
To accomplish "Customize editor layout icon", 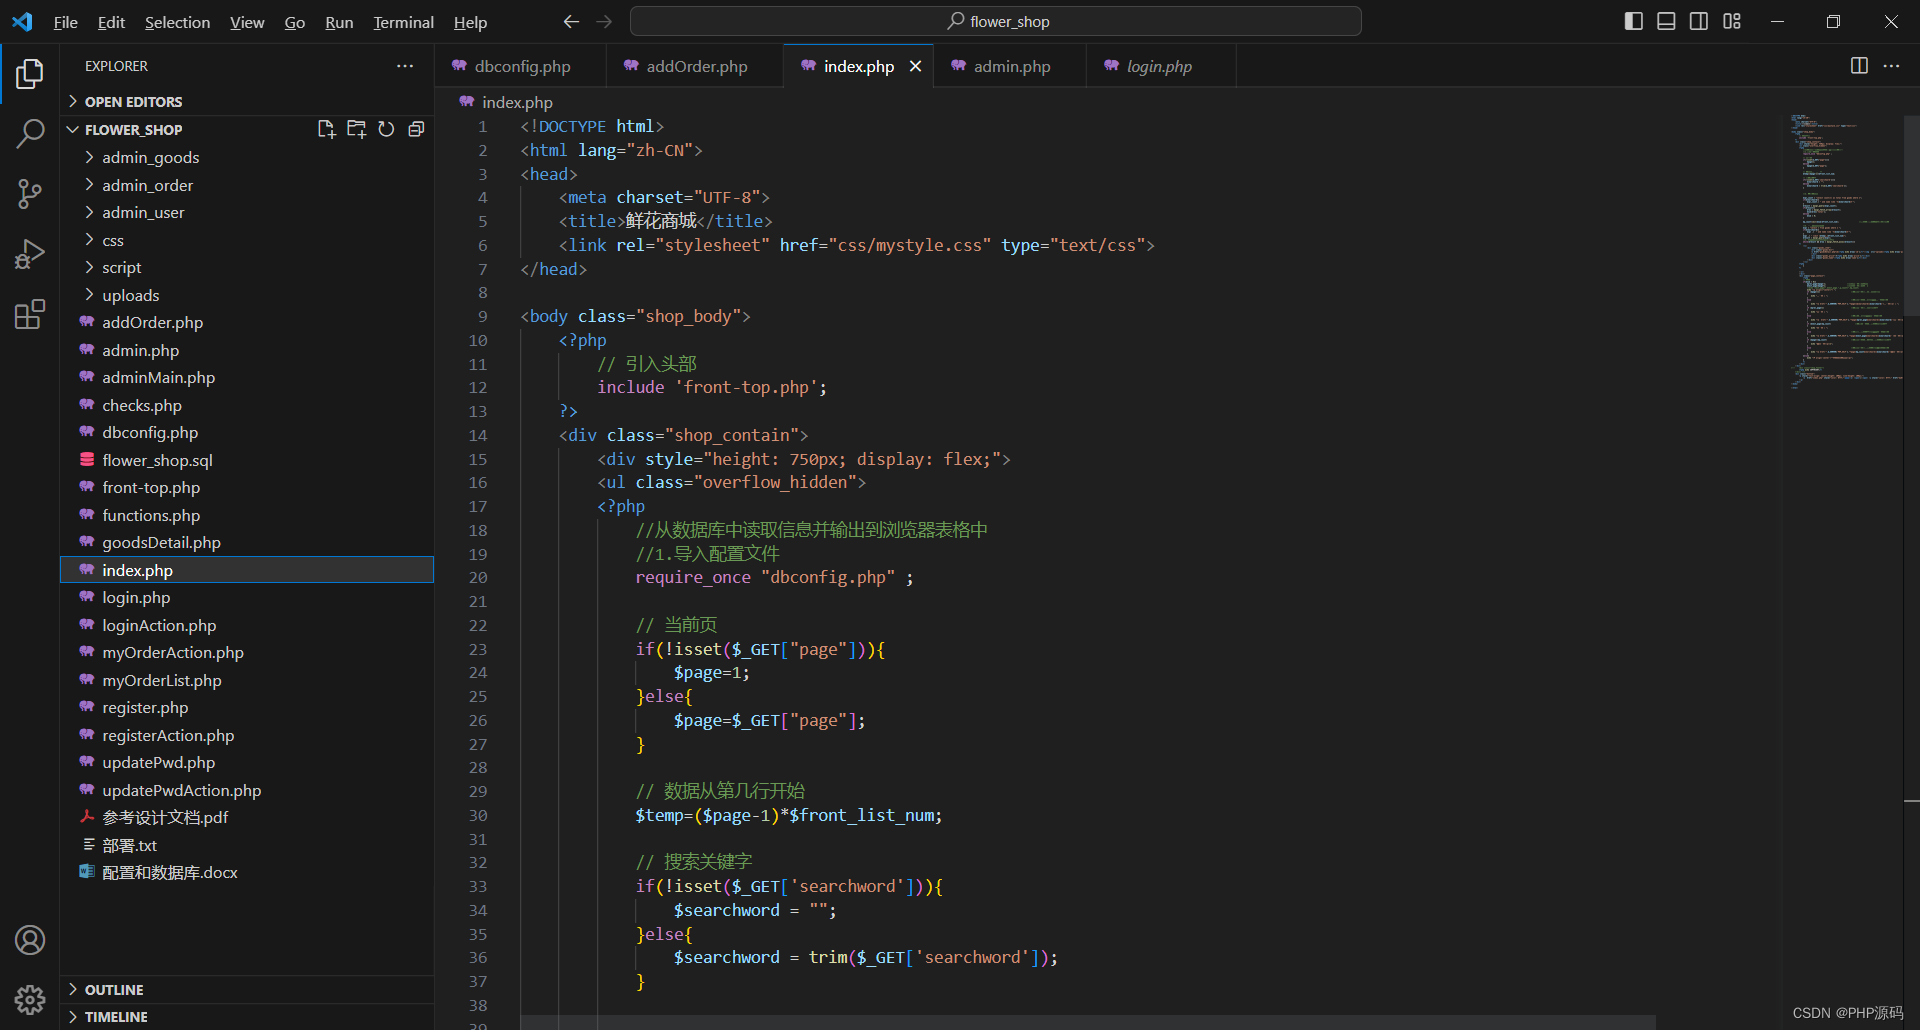I will 1732,21.
